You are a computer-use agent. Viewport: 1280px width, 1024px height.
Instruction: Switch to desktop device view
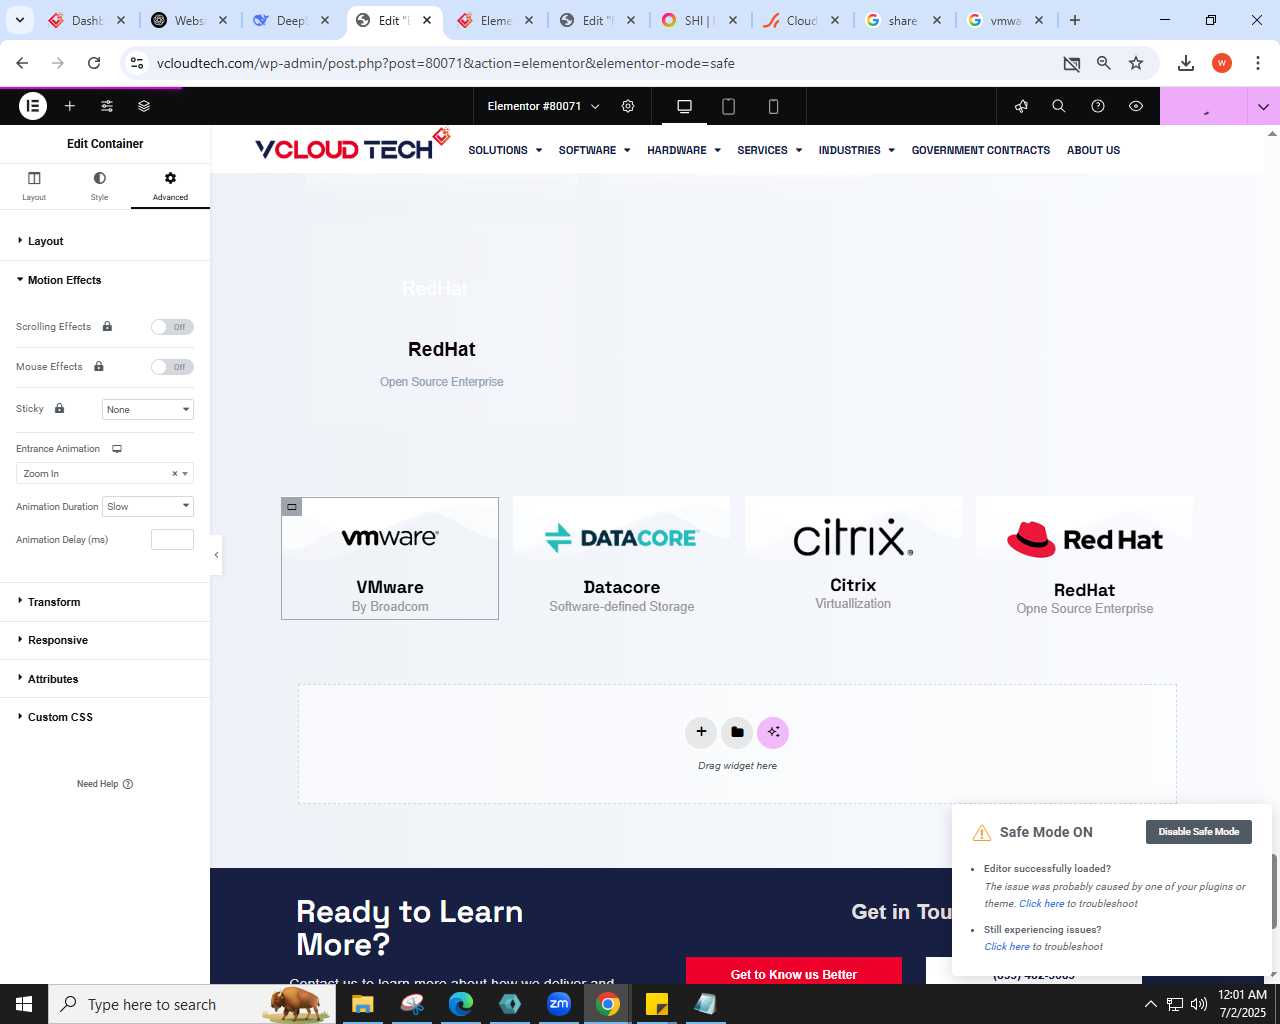(685, 106)
